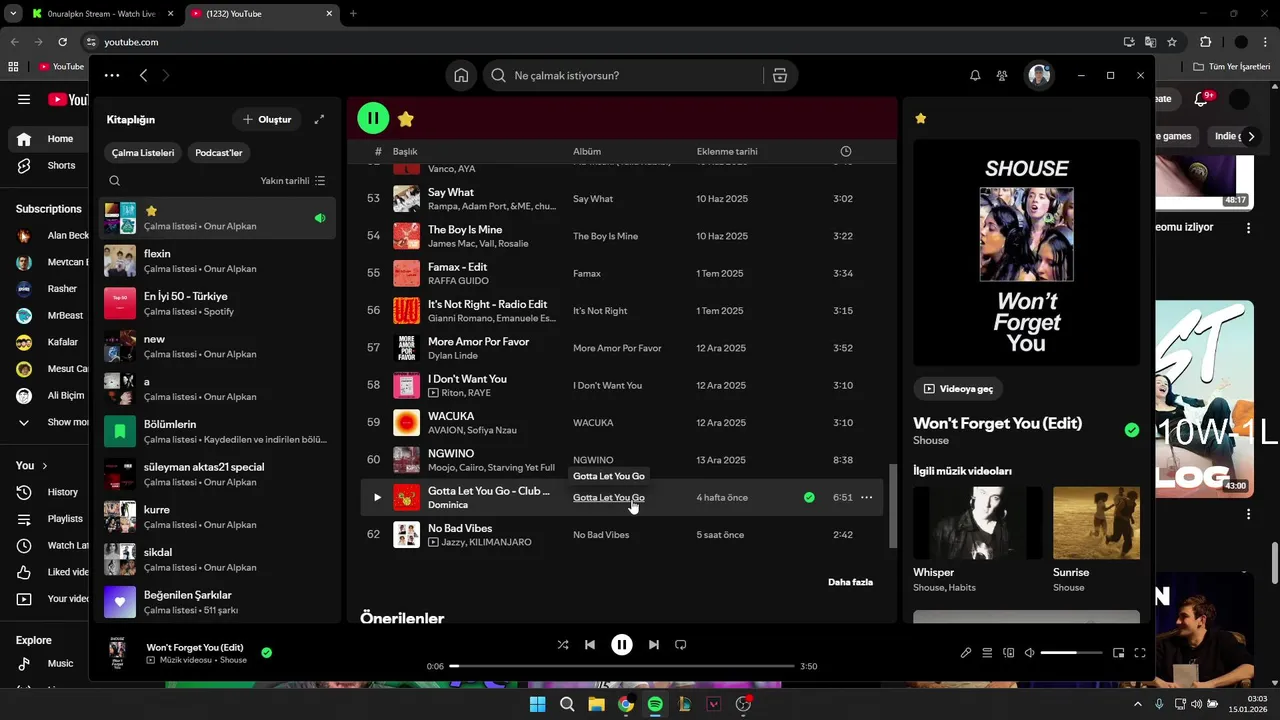Reload the Chrome page
The height and width of the screenshot is (720, 1280).
(62, 42)
